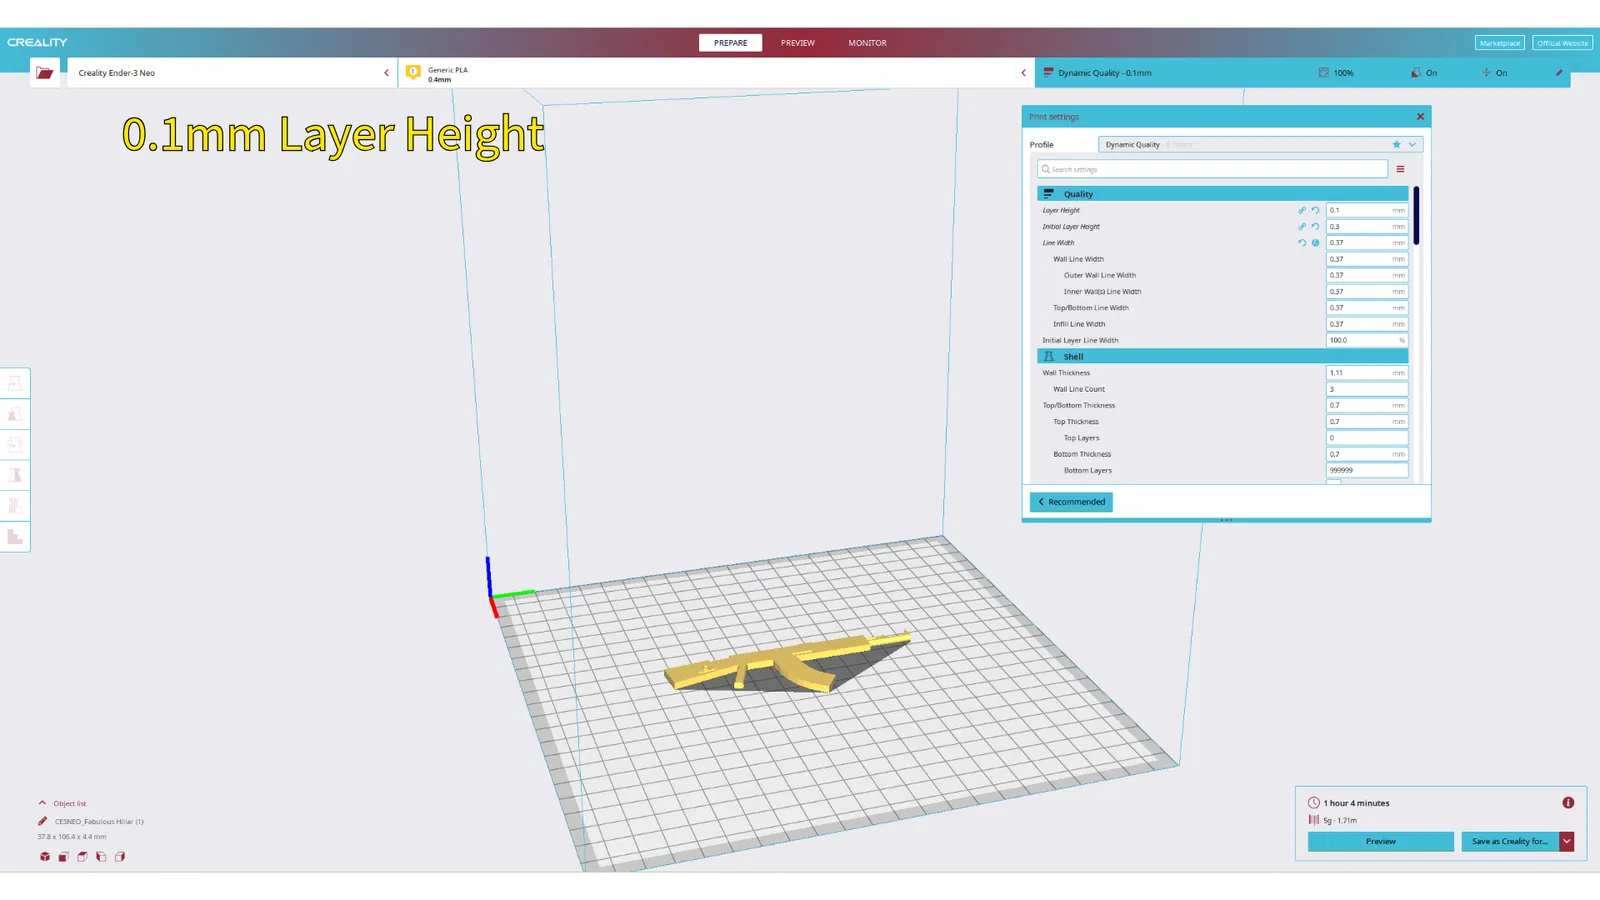The width and height of the screenshot is (1600, 900).
Task: Open the save options dropdown arrow
Action: click(x=1567, y=842)
